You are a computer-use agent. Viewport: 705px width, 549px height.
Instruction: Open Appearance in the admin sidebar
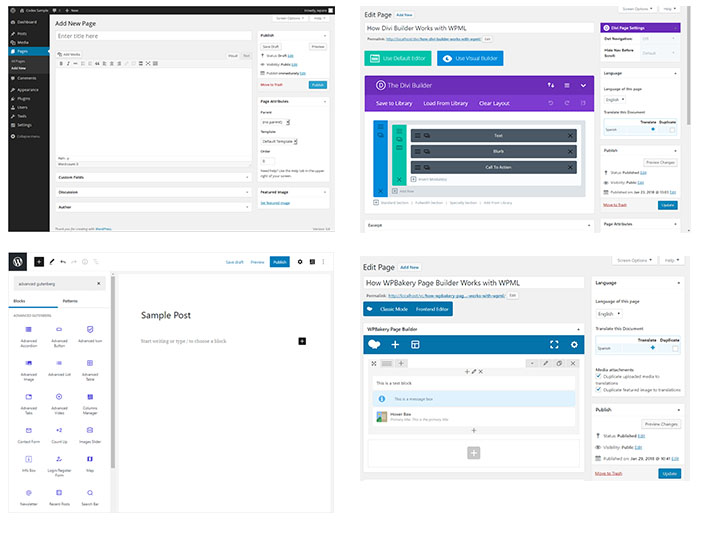click(29, 90)
